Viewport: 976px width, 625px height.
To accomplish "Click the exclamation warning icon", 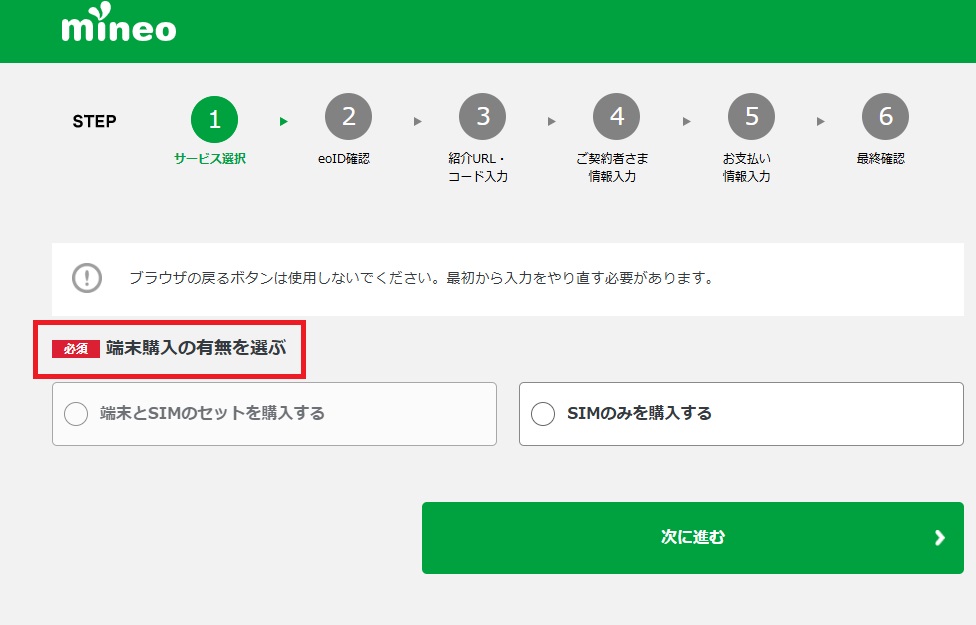I will [x=87, y=278].
